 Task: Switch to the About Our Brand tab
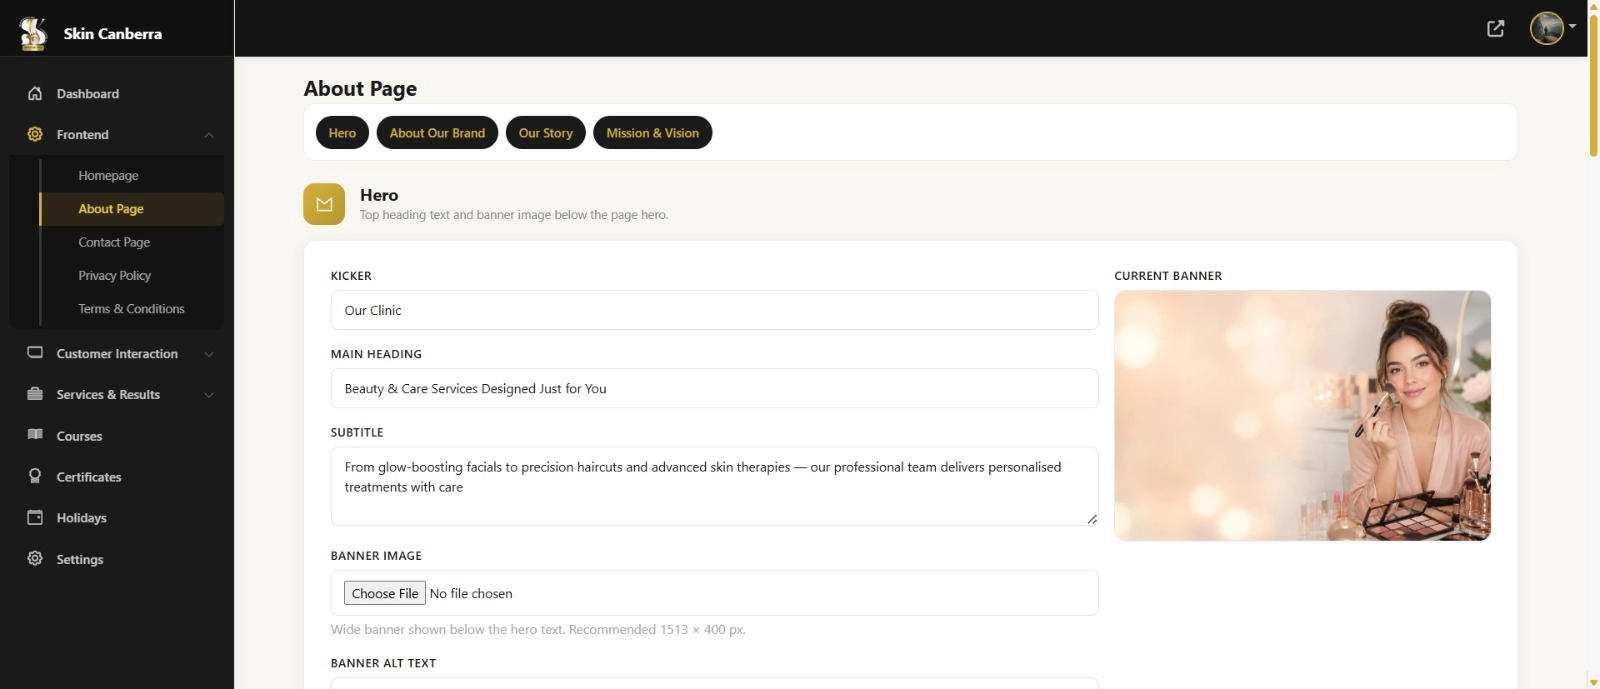[437, 133]
